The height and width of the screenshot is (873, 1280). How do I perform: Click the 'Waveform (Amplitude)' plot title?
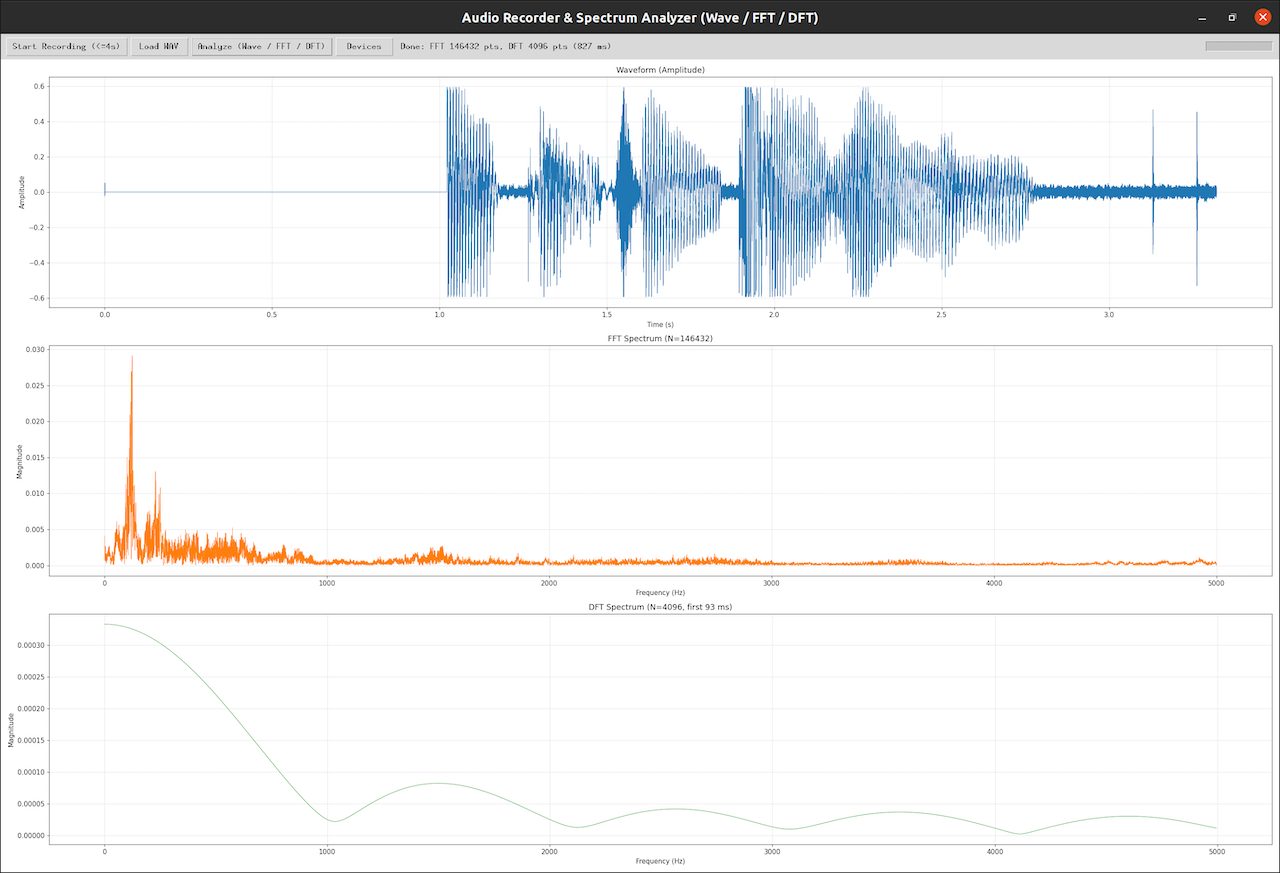pyautogui.click(x=660, y=70)
